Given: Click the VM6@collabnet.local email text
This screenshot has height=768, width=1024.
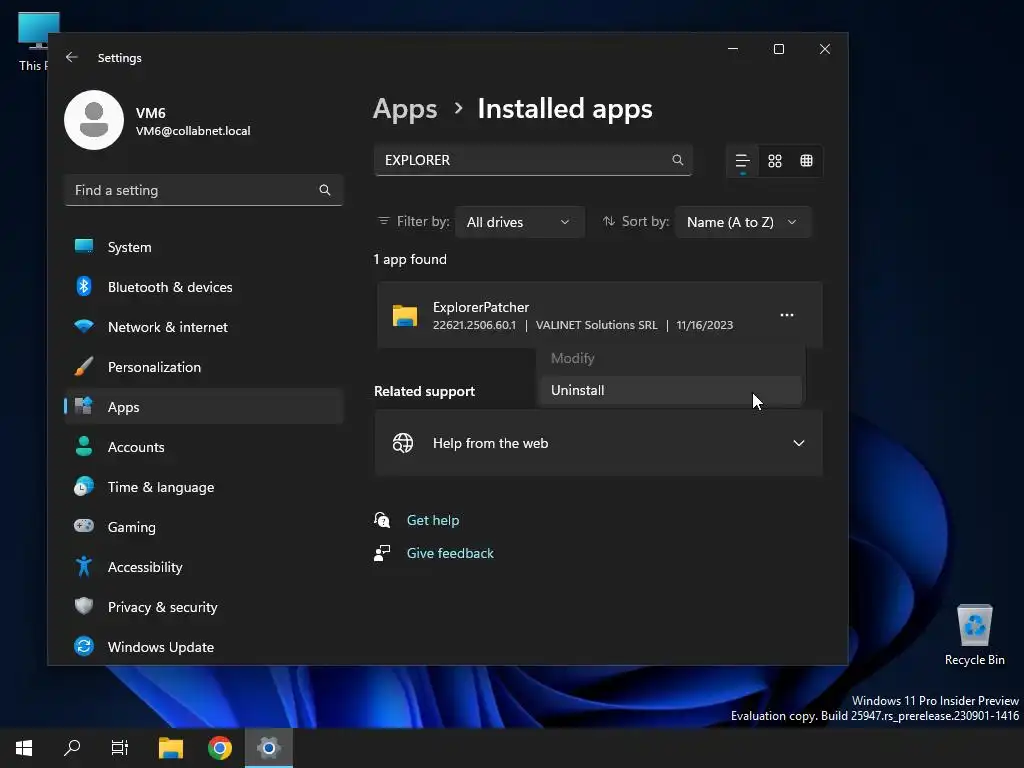Looking at the screenshot, I should 193,131.
